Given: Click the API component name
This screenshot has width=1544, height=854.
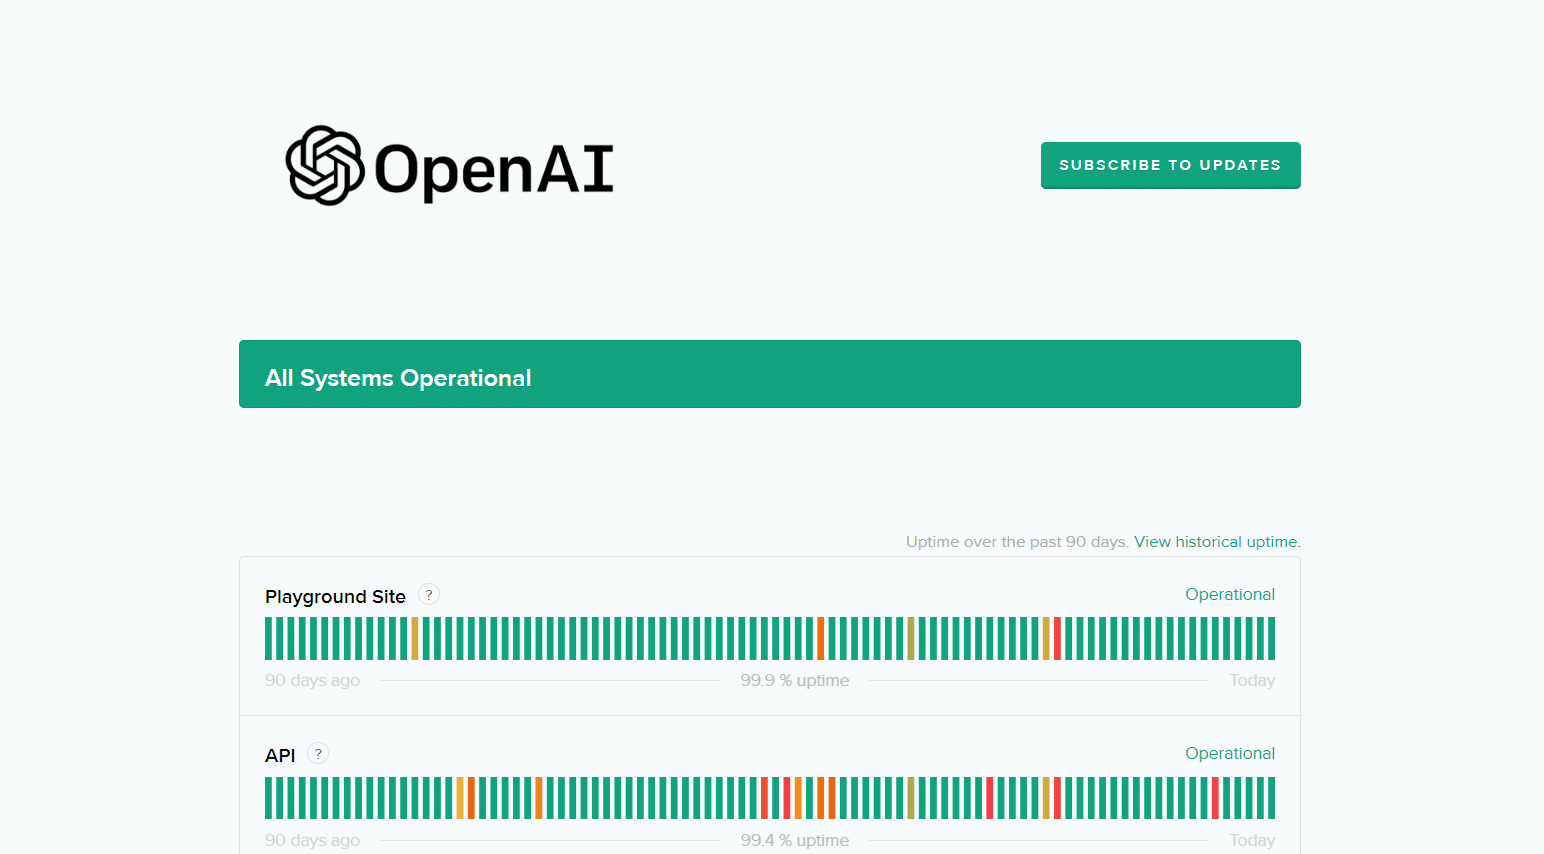Looking at the screenshot, I should 280,756.
